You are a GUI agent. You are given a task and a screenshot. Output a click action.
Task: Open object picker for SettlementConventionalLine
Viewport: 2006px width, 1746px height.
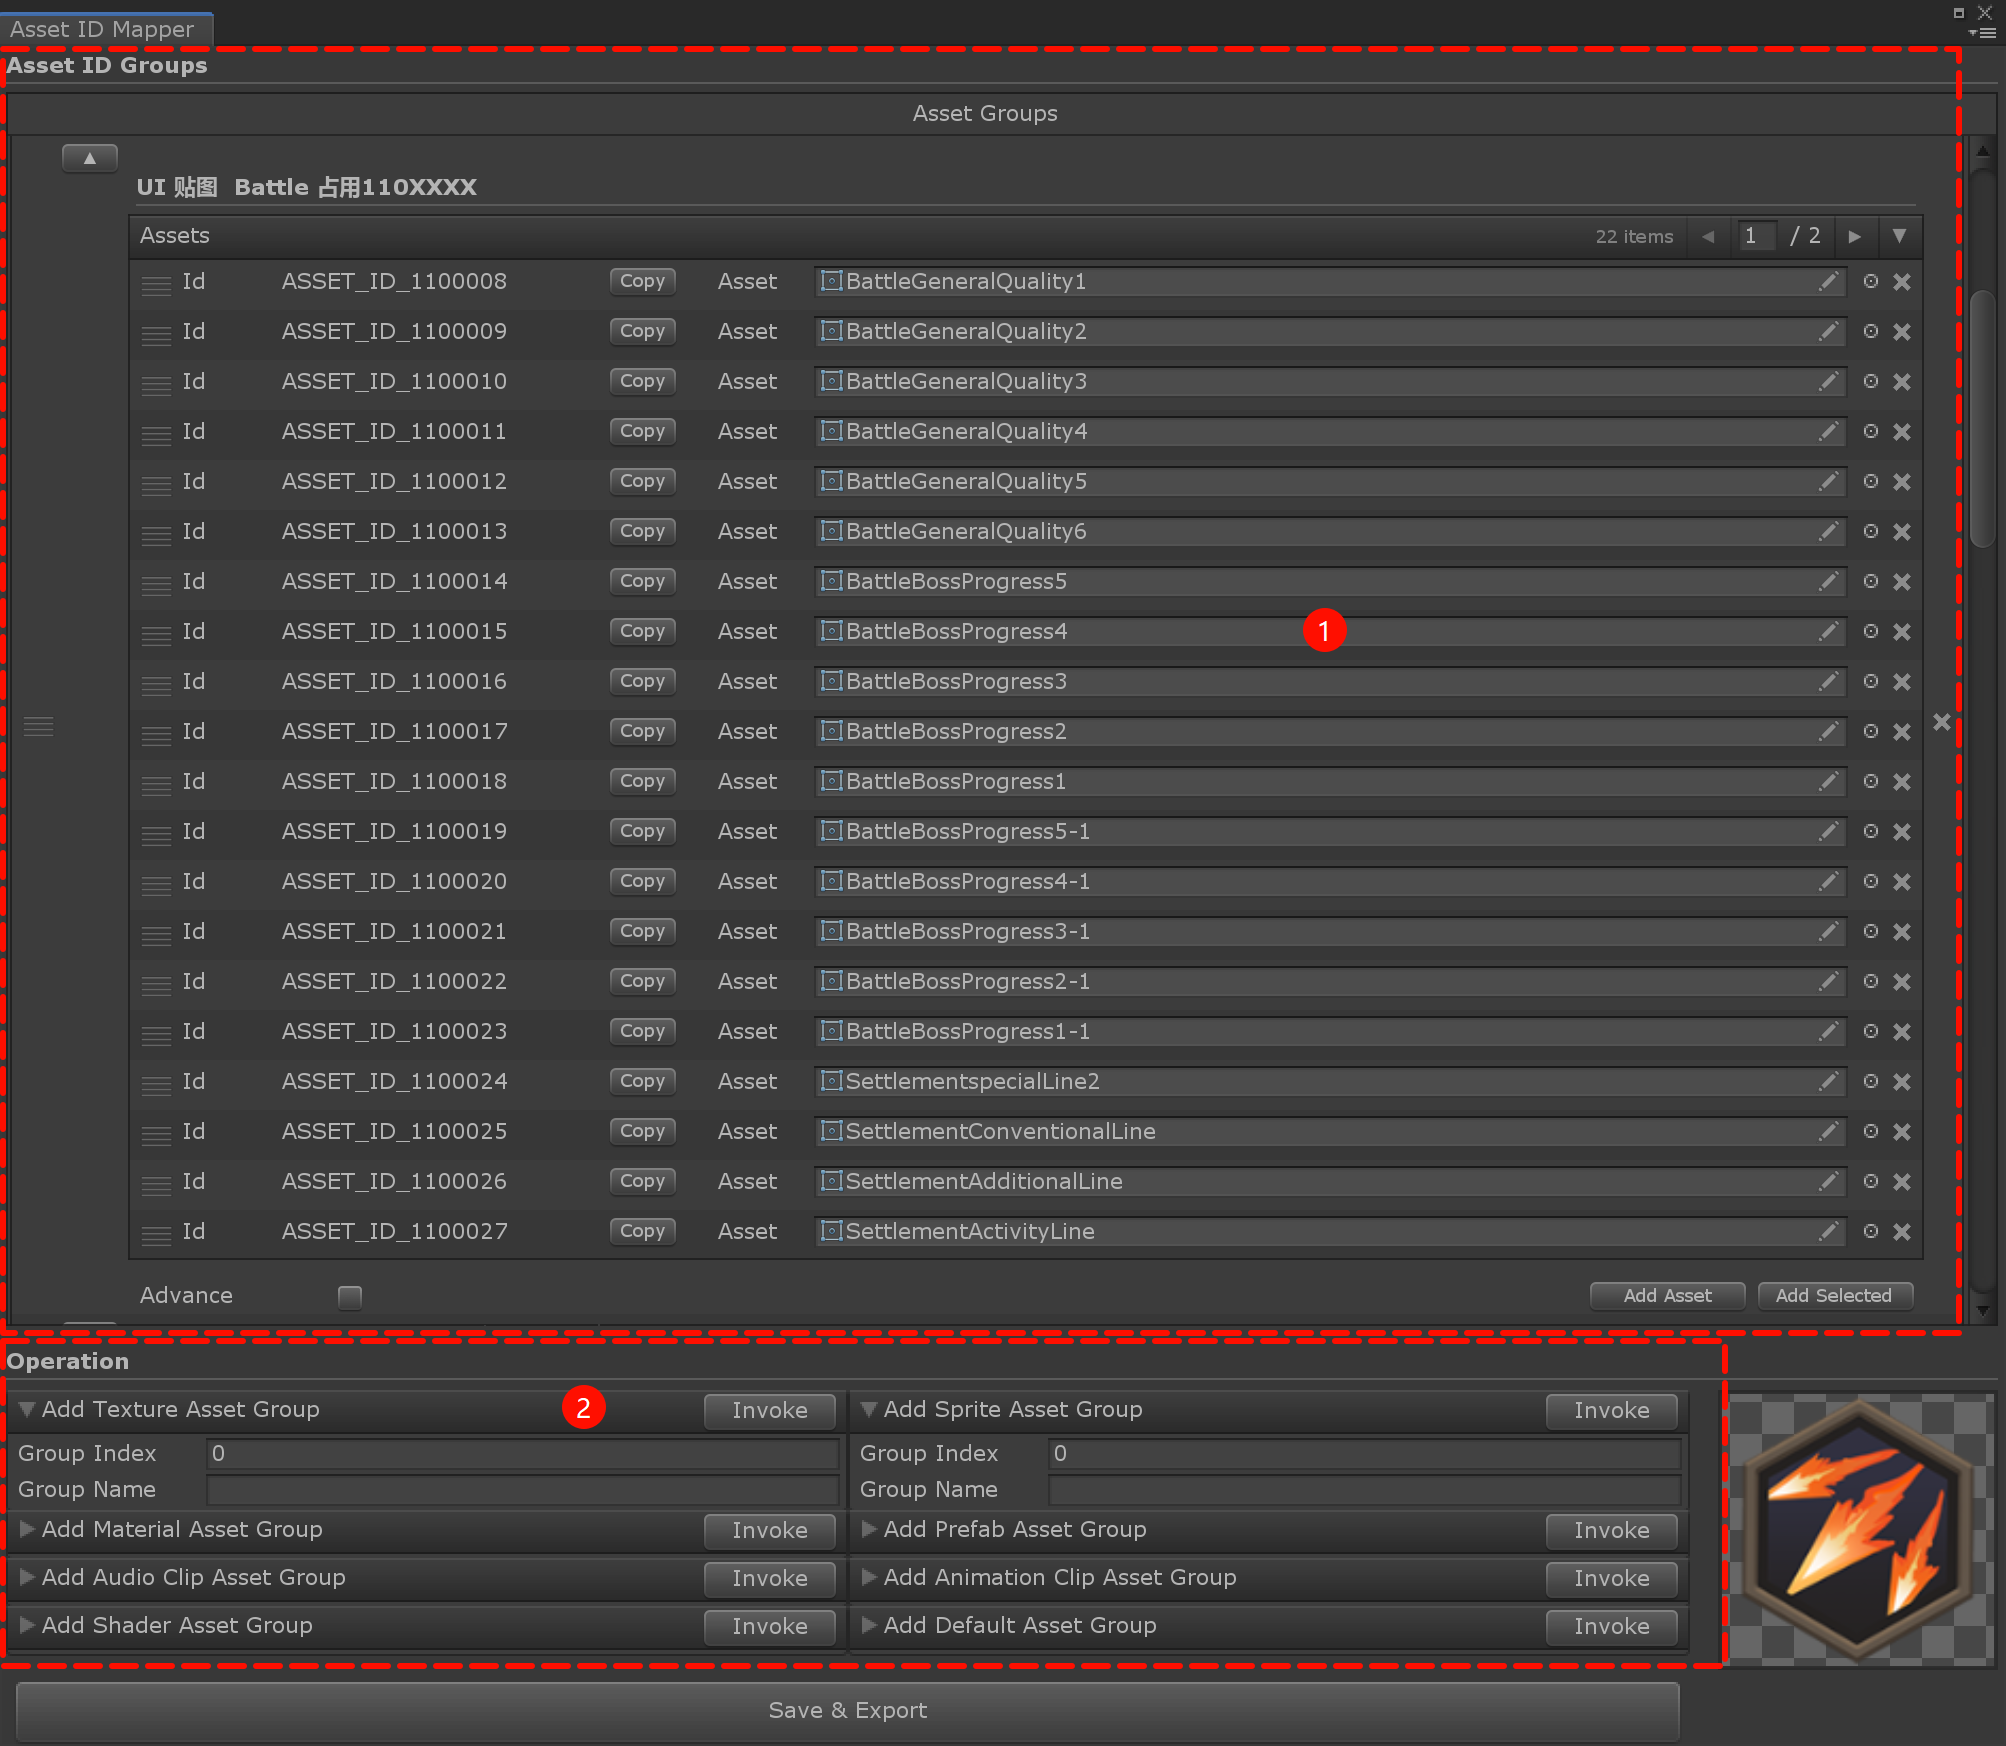[1870, 1131]
